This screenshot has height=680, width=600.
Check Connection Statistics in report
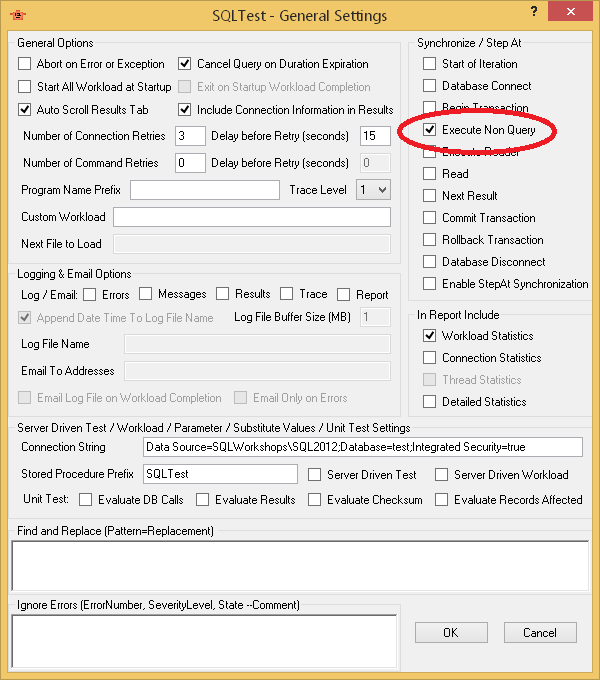point(430,358)
